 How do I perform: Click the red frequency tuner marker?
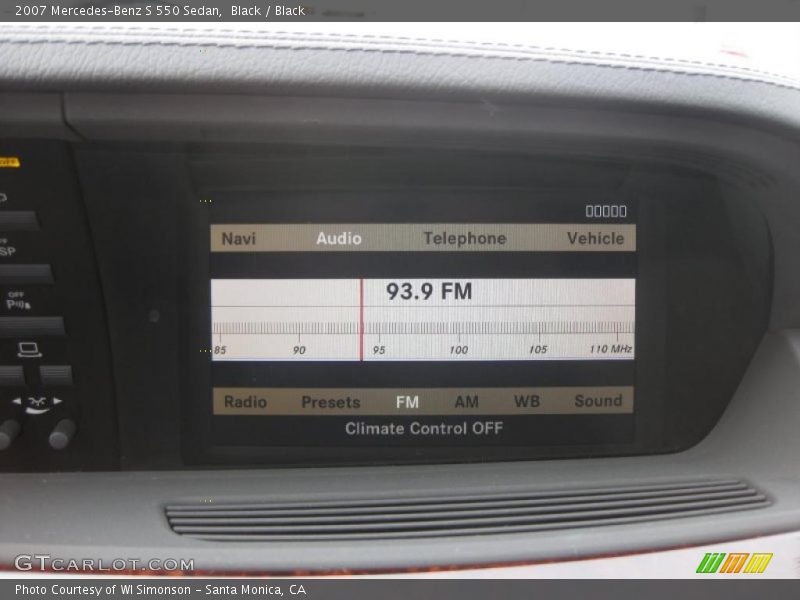click(361, 320)
